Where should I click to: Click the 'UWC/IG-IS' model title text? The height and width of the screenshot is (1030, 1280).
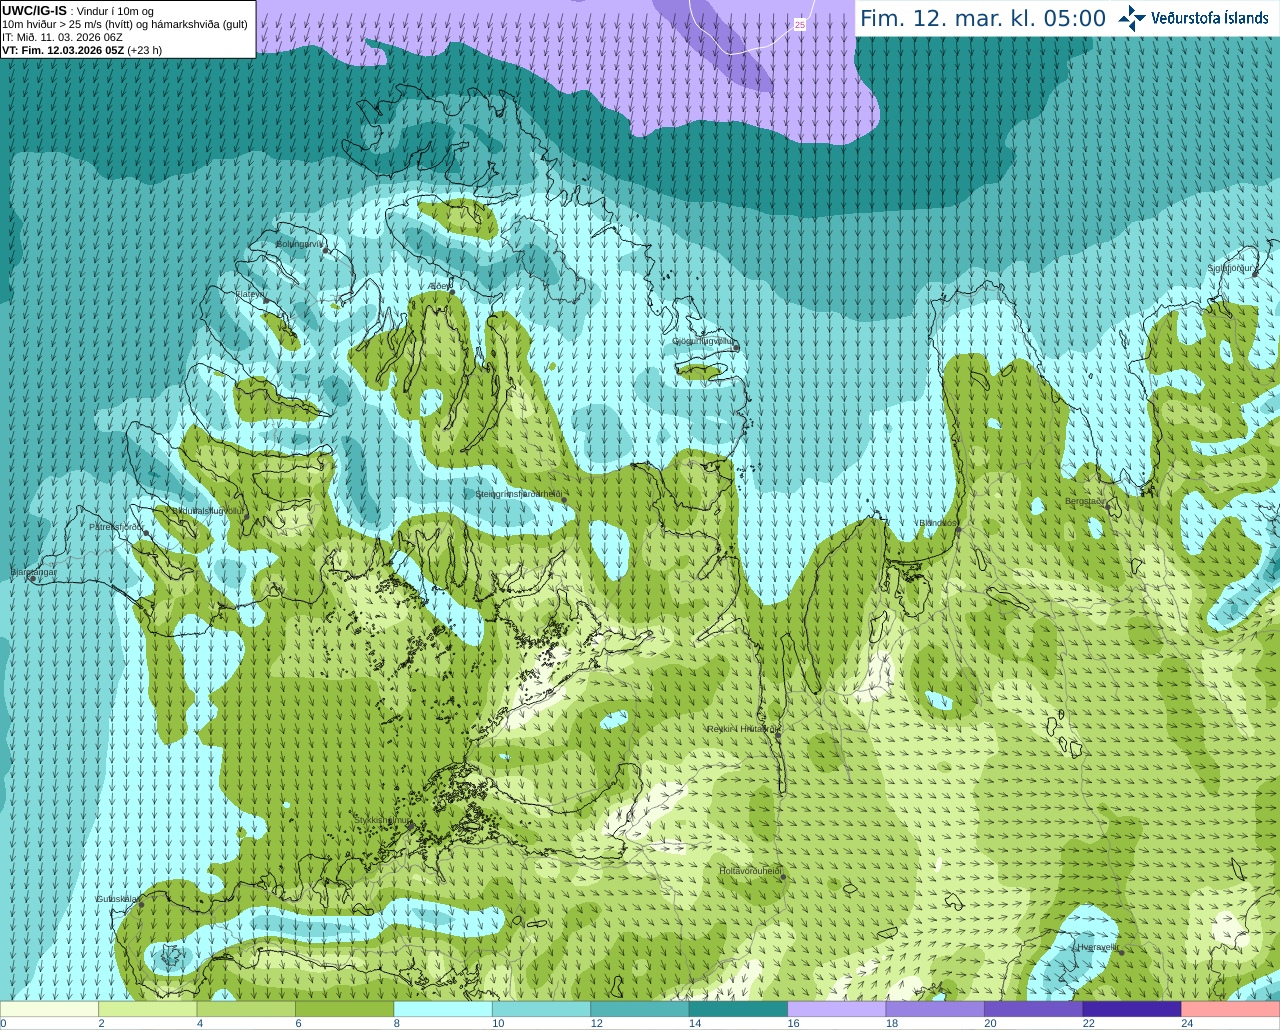click(34, 11)
